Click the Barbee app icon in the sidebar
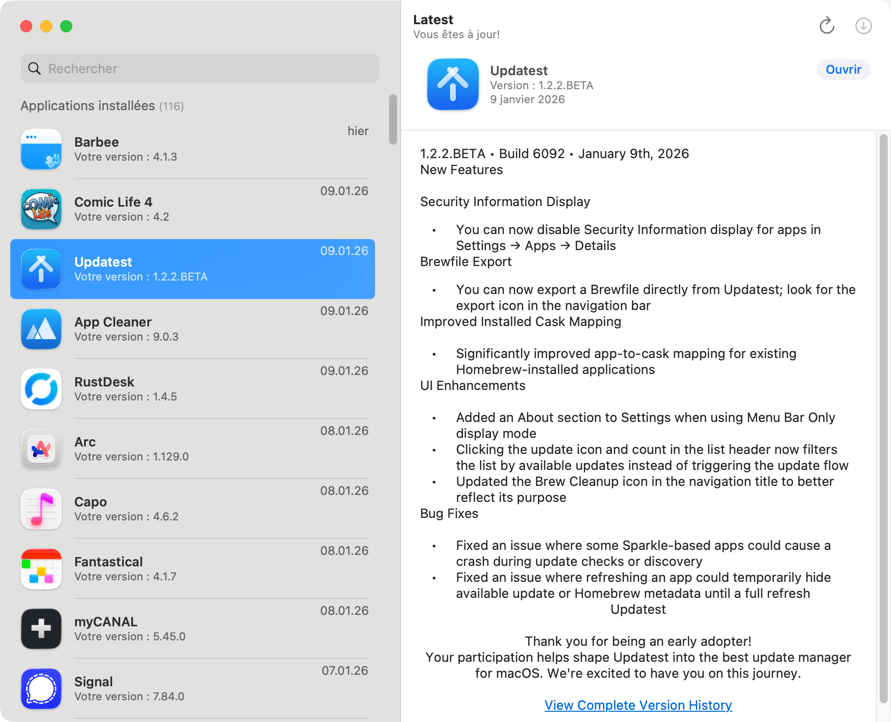Viewport: 891px width, 722px height. point(40,149)
